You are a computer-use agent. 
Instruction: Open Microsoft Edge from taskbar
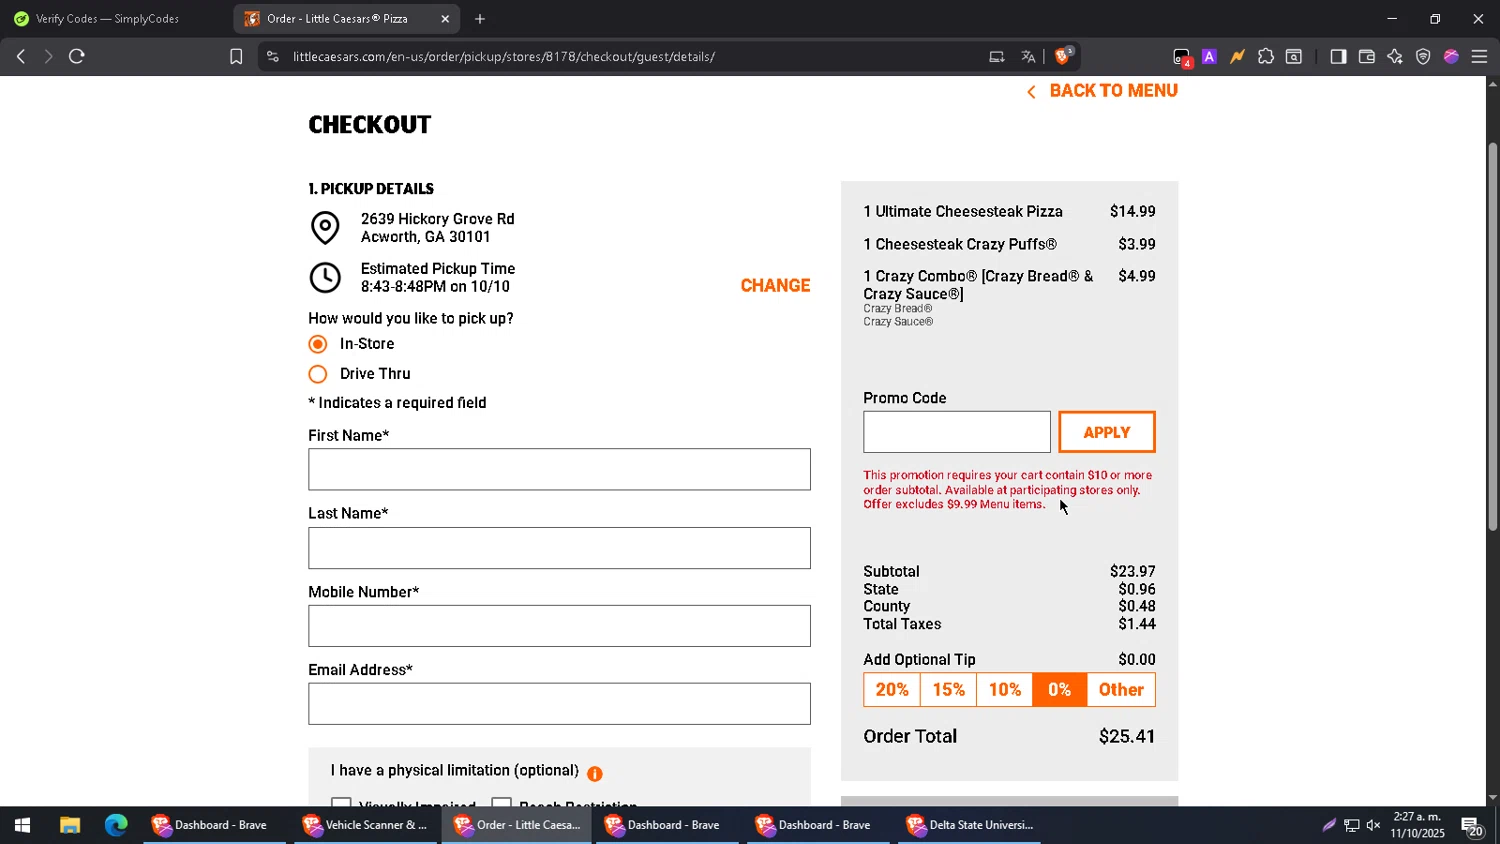(x=116, y=825)
